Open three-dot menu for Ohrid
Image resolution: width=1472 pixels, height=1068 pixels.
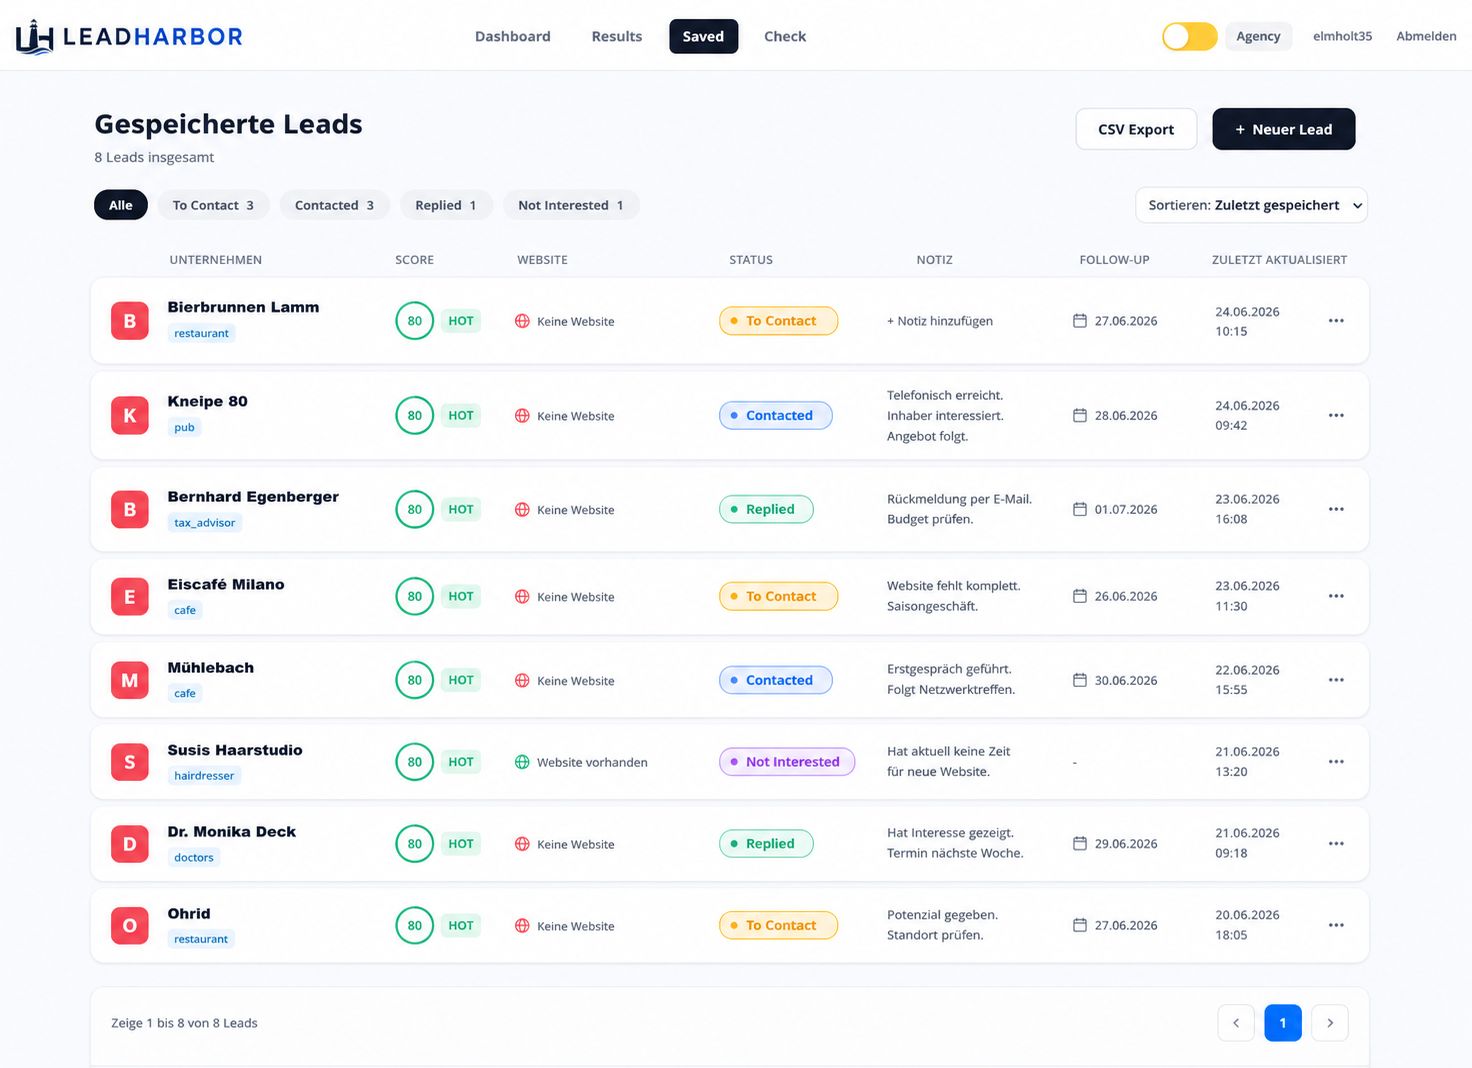coord(1336,925)
